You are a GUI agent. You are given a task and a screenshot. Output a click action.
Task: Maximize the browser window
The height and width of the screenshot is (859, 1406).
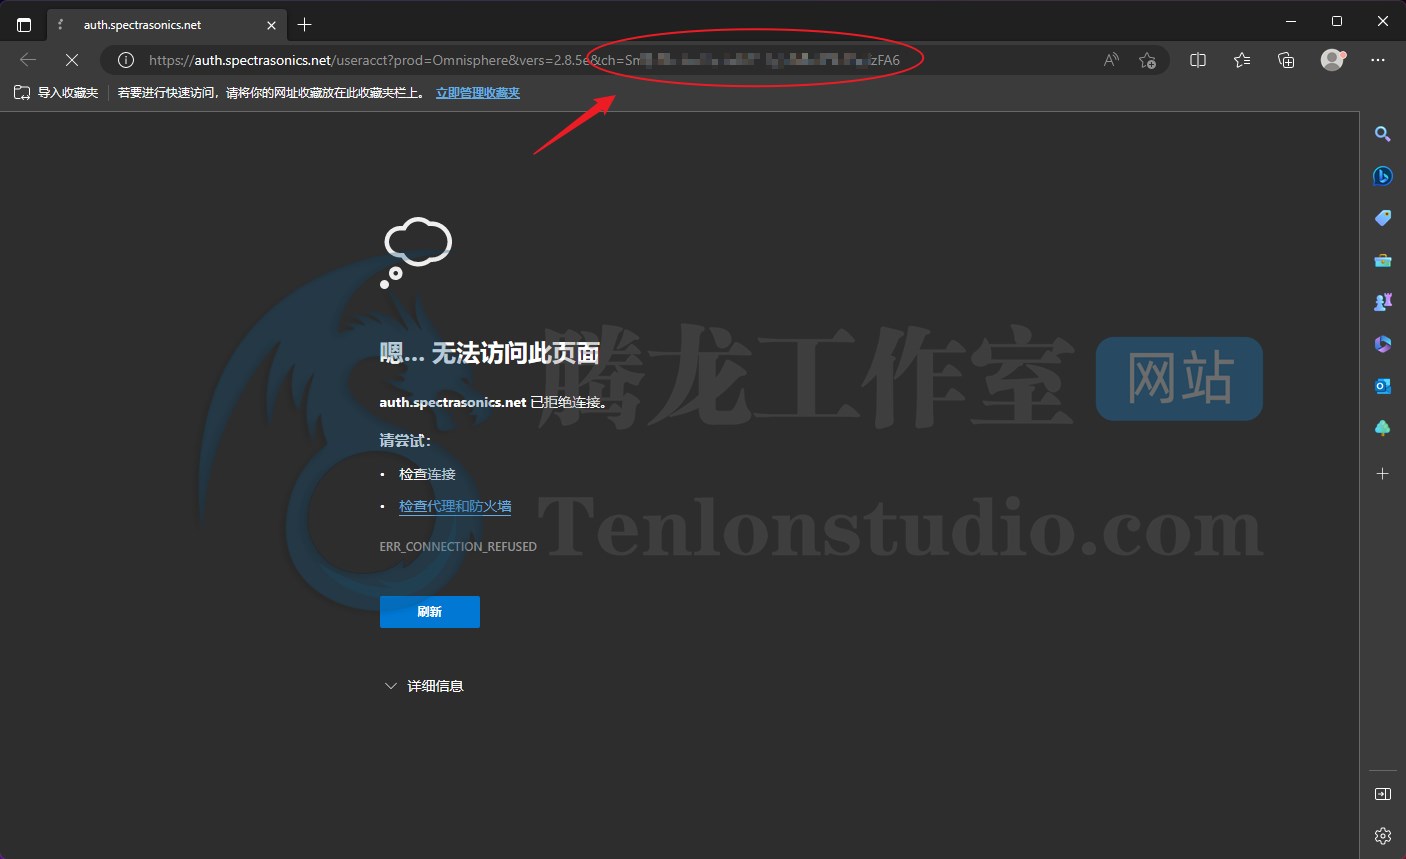point(1337,21)
